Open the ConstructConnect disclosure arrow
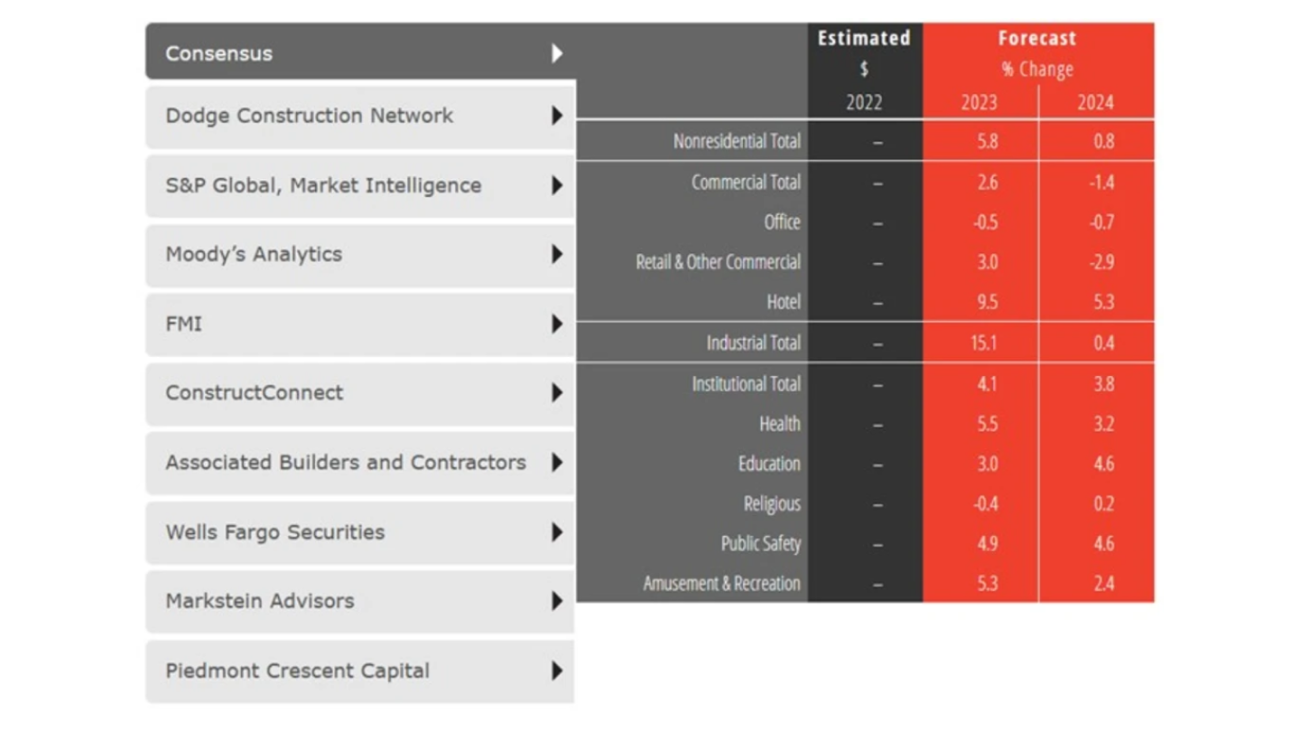The width and height of the screenshot is (1300, 731). [558, 393]
